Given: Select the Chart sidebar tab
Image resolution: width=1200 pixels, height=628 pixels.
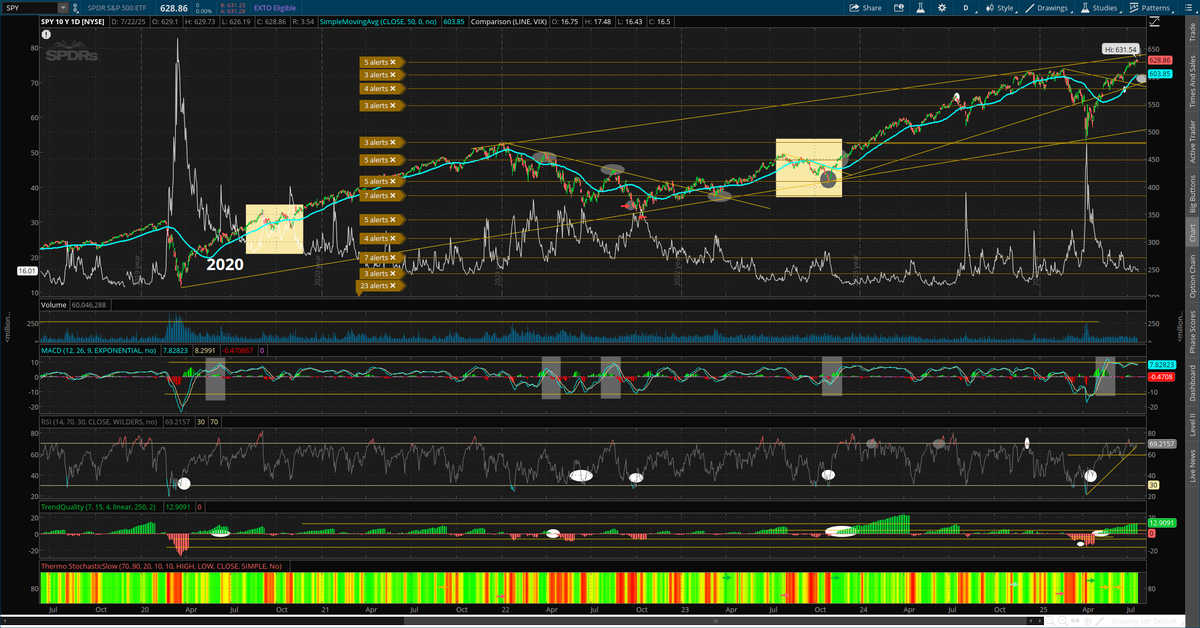Looking at the screenshot, I should point(1191,233).
